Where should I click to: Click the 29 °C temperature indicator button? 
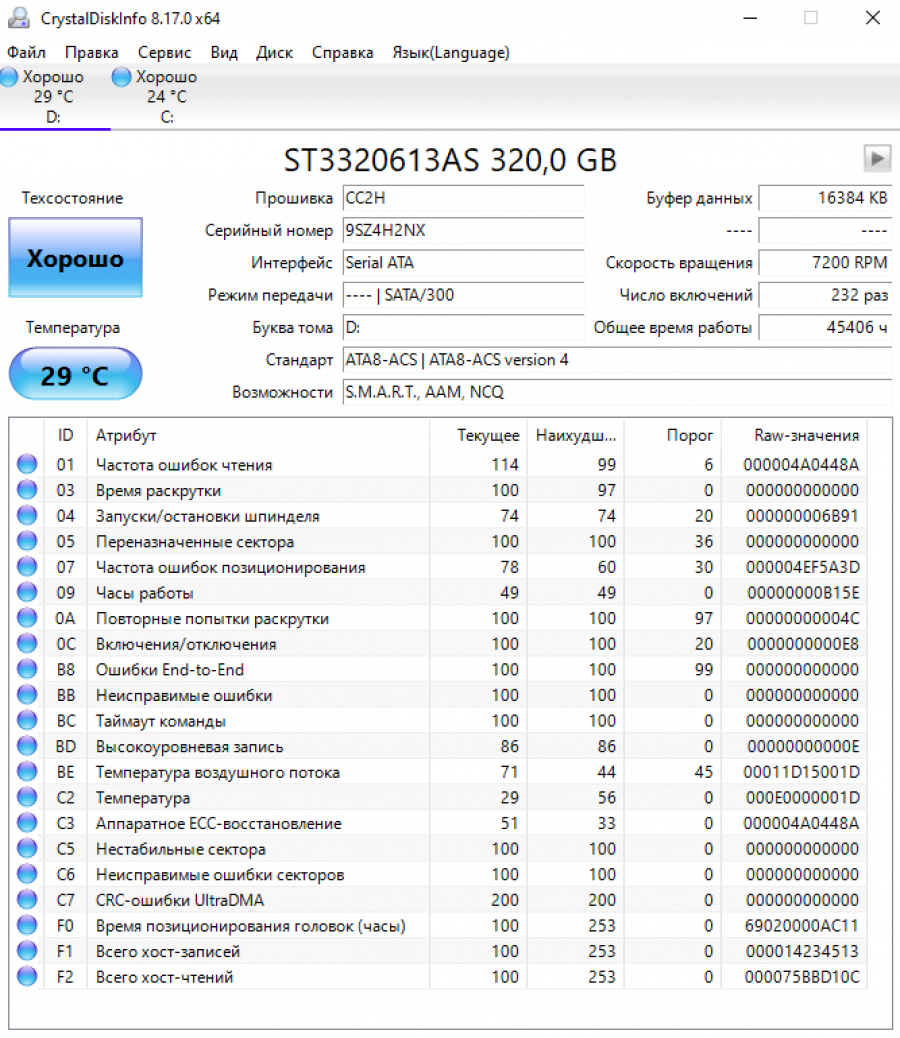click(75, 375)
